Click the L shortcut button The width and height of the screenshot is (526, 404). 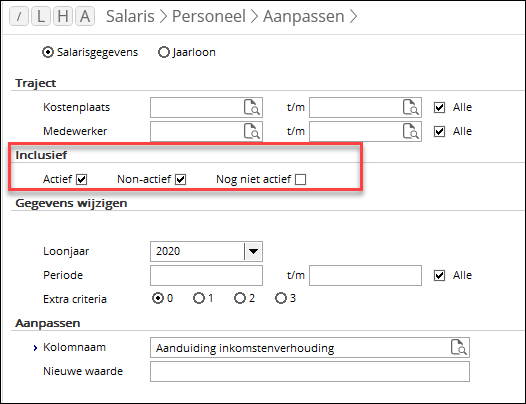coord(41,16)
